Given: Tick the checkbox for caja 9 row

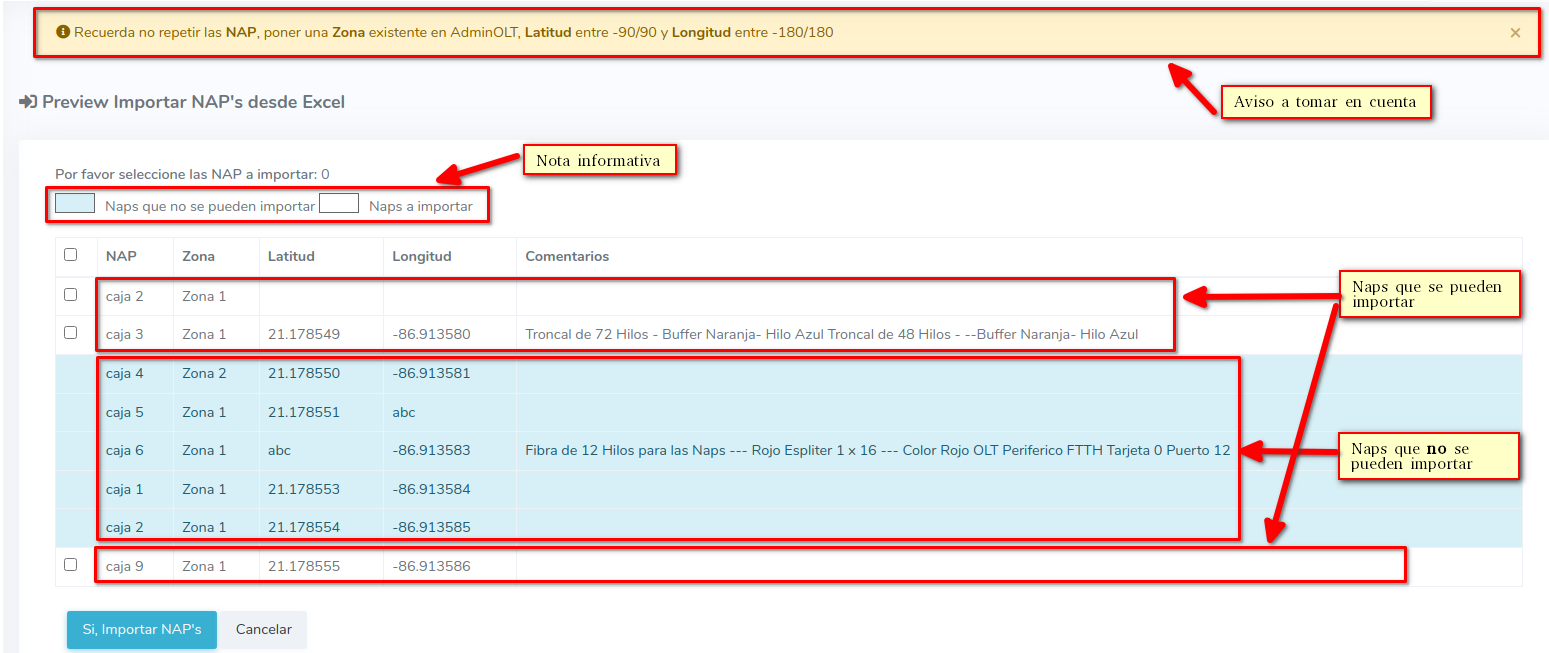Looking at the screenshot, I should click(x=70, y=565).
